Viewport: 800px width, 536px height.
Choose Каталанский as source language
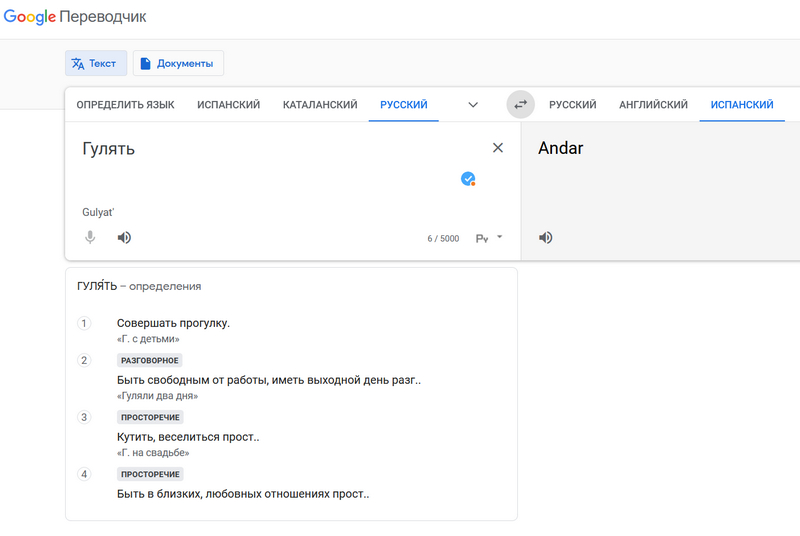tap(320, 105)
